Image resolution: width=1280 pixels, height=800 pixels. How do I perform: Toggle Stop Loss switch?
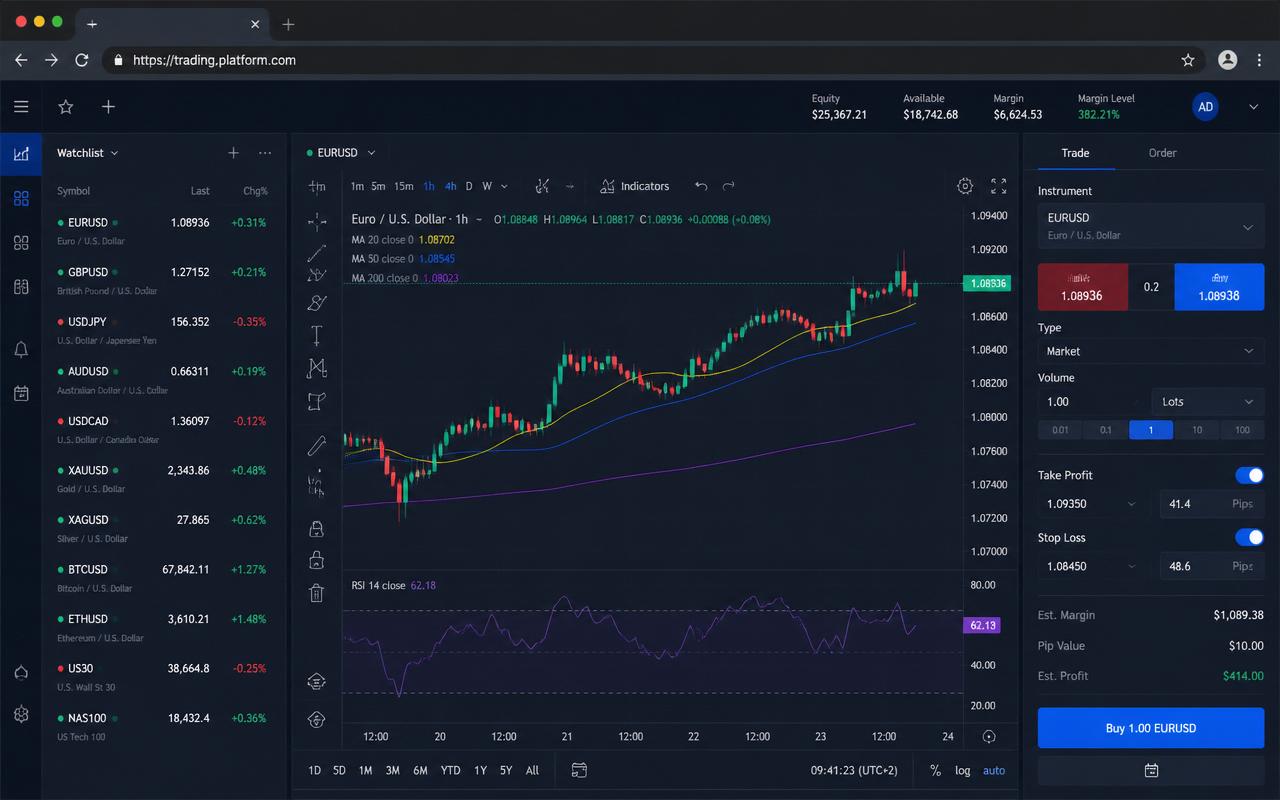pyautogui.click(x=1249, y=537)
